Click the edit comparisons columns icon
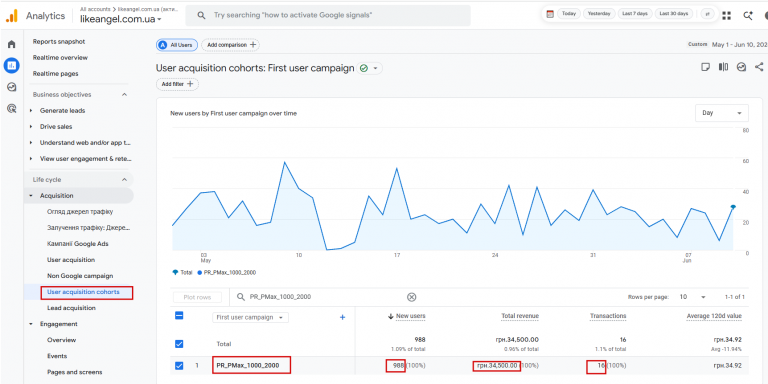 coord(723,67)
